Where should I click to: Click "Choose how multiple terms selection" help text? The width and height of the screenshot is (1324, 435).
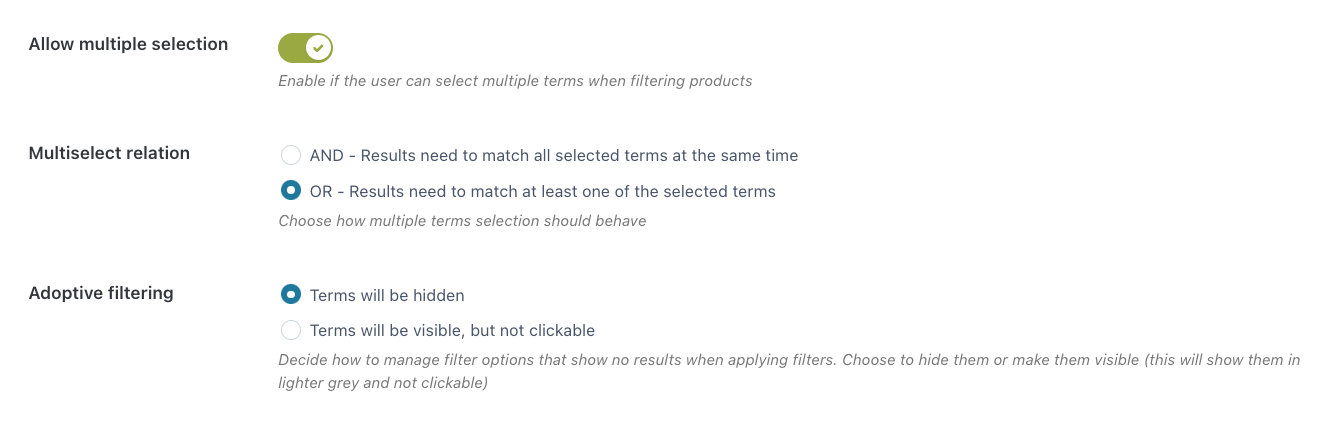coord(462,220)
